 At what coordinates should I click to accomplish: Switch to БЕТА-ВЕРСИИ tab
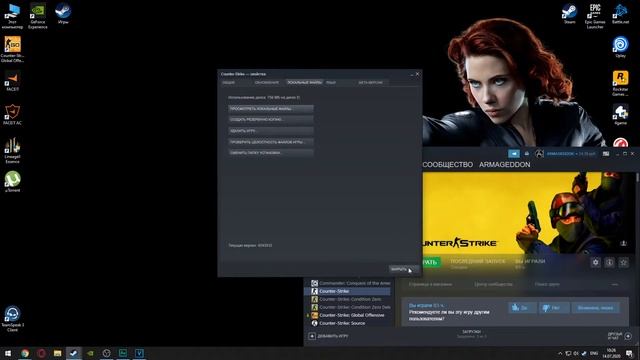[370, 82]
